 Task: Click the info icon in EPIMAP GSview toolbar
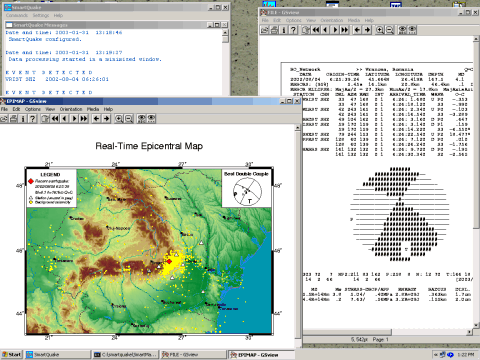click(x=23, y=119)
